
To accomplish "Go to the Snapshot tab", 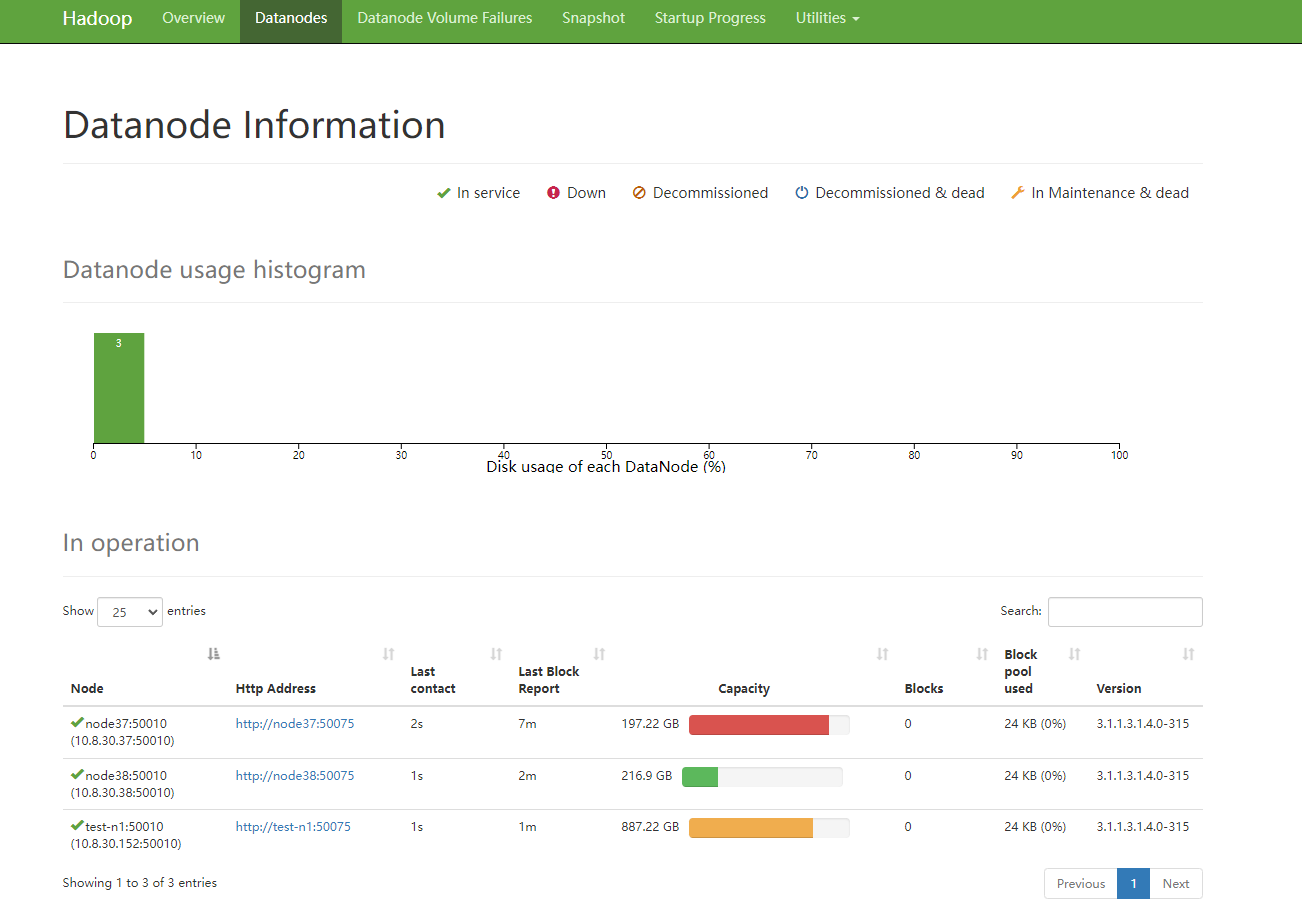I will [x=593, y=18].
